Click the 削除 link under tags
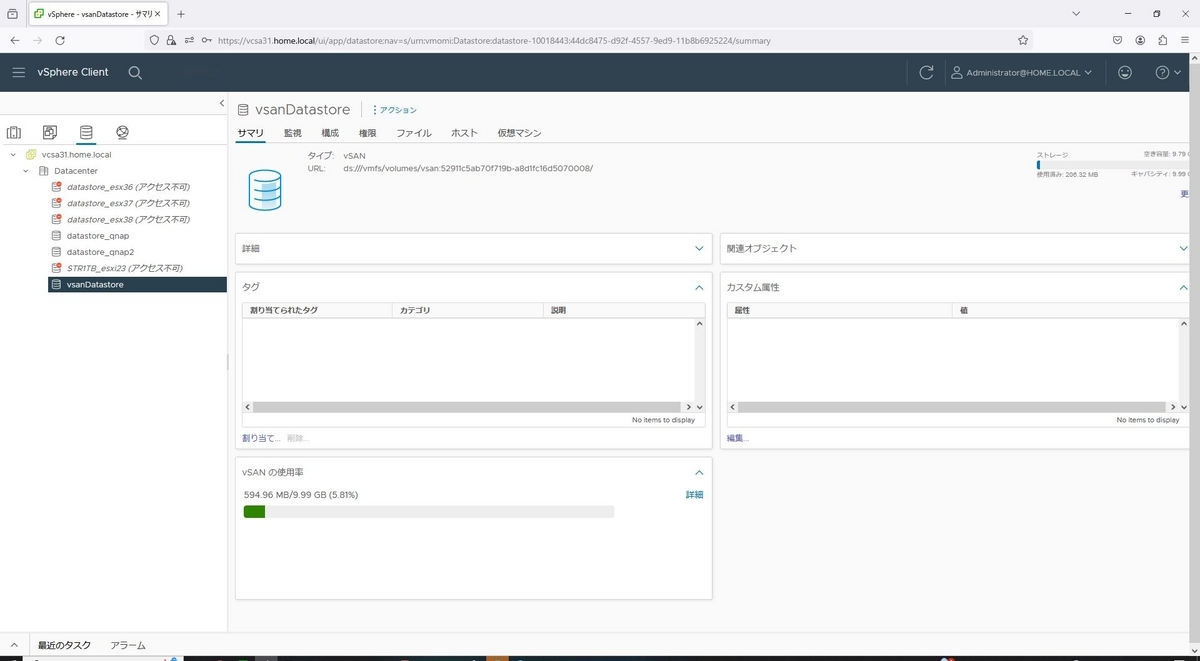 (298, 438)
